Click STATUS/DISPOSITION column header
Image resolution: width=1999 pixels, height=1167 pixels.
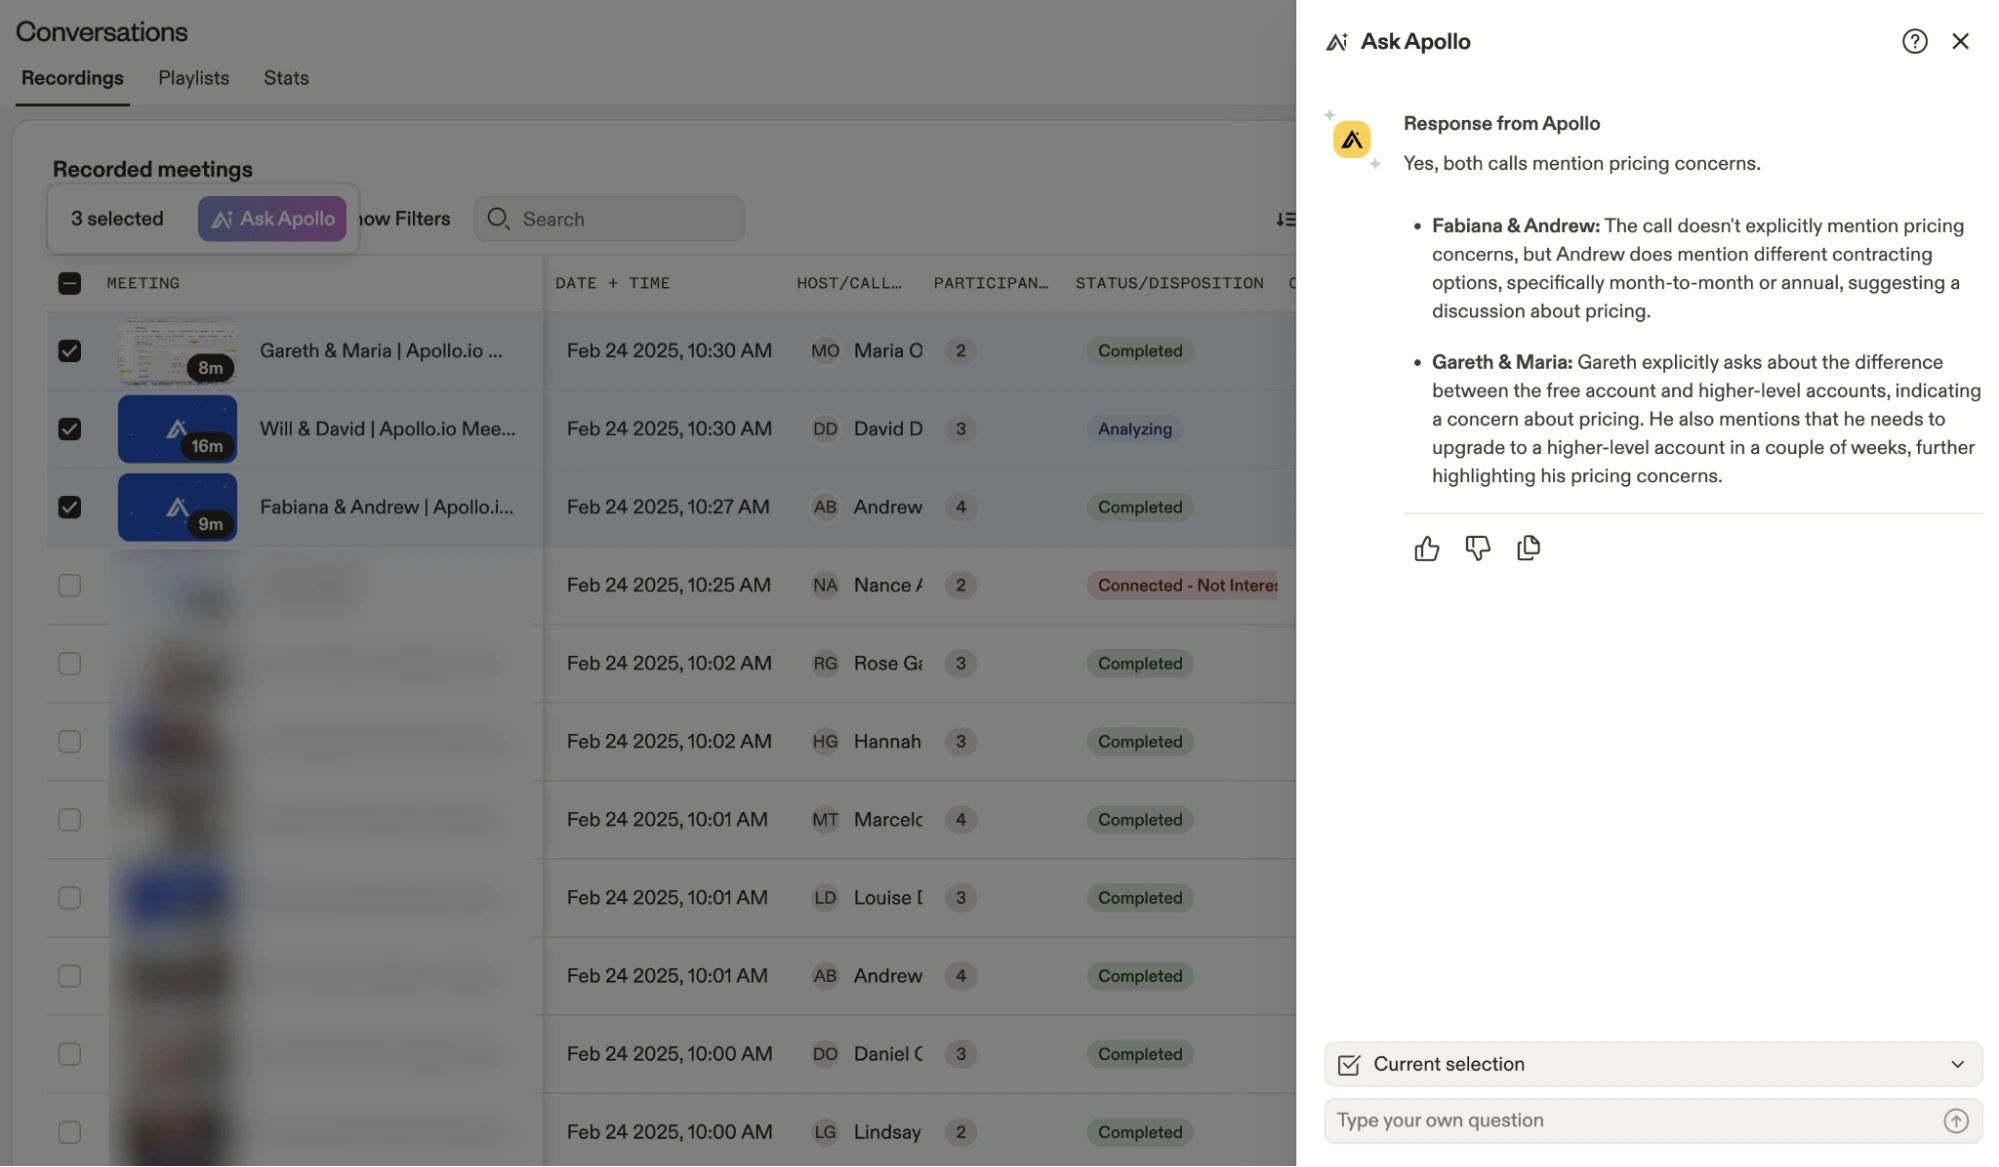[1169, 283]
